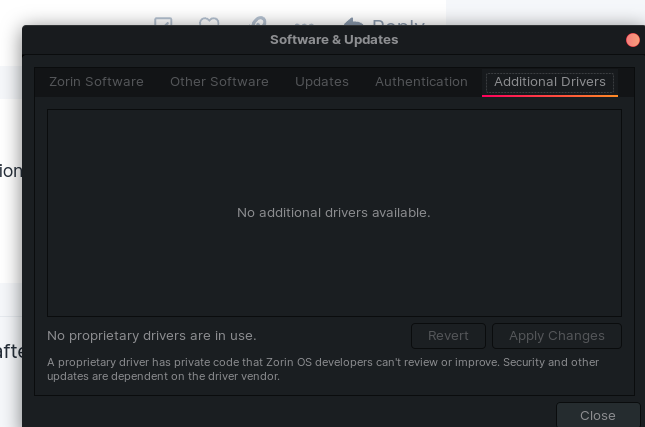
Task: Click the Software & Updates window title
Action: [x=334, y=39]
